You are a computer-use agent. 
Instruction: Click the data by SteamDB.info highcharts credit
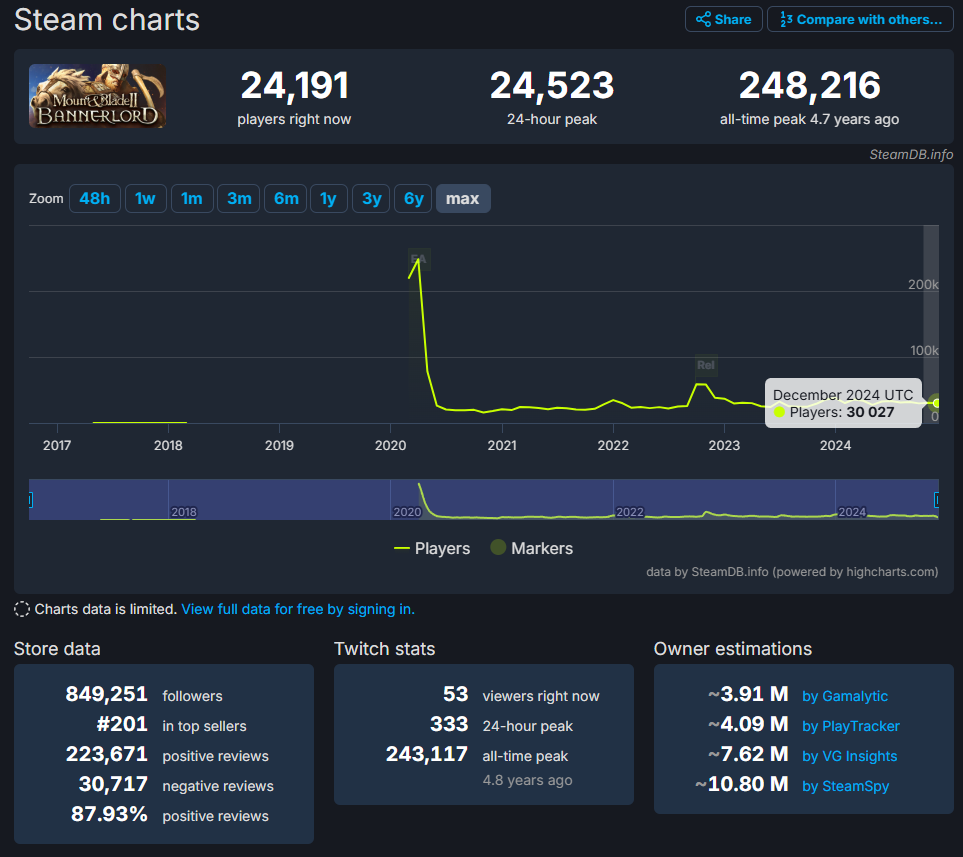[792, 572]
